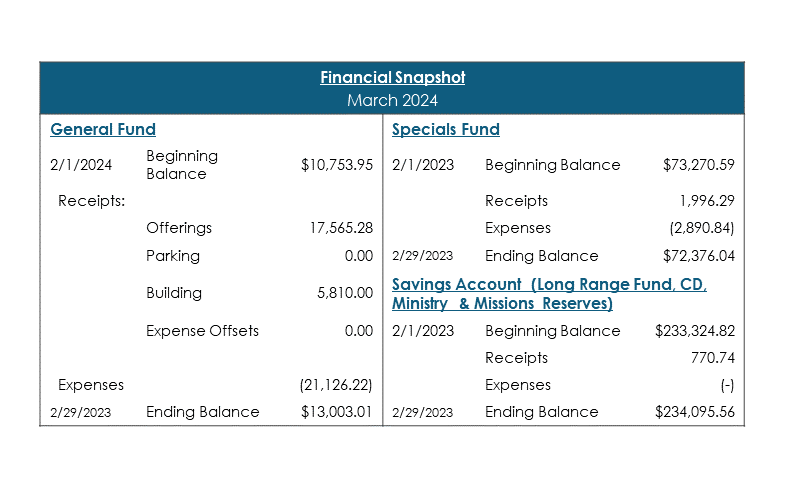
Task: Click the Savings Account heading link
Action: 549,294
